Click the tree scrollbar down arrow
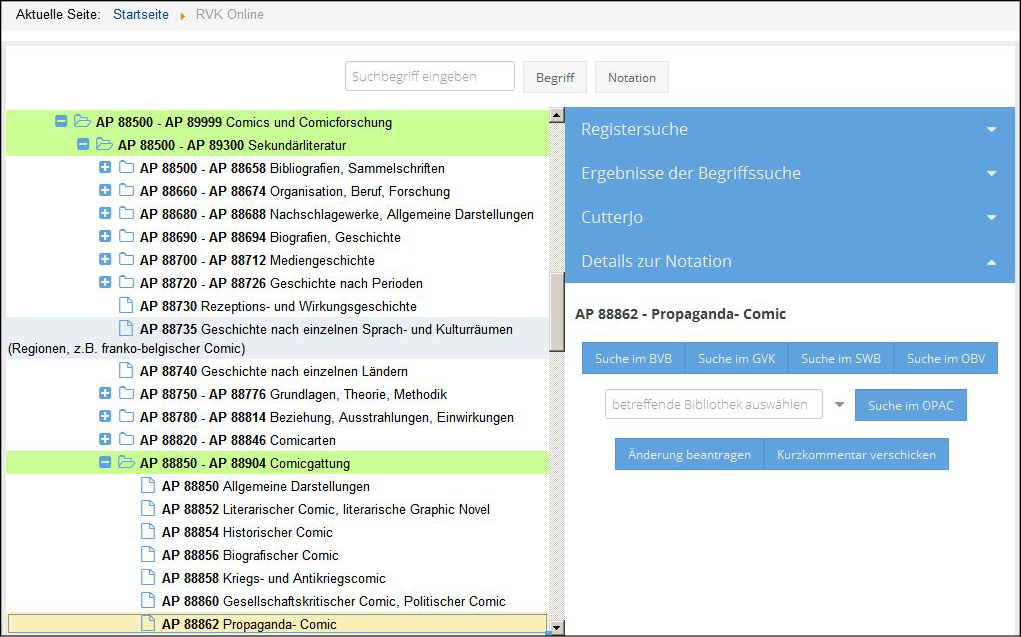This screenshot has width=1021, height=637. pyautogui.click(x=556, y=629)
